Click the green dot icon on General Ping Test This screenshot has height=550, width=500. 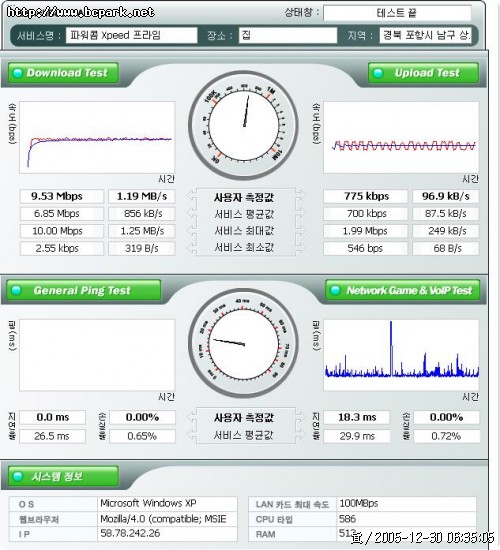click(16, 290)
